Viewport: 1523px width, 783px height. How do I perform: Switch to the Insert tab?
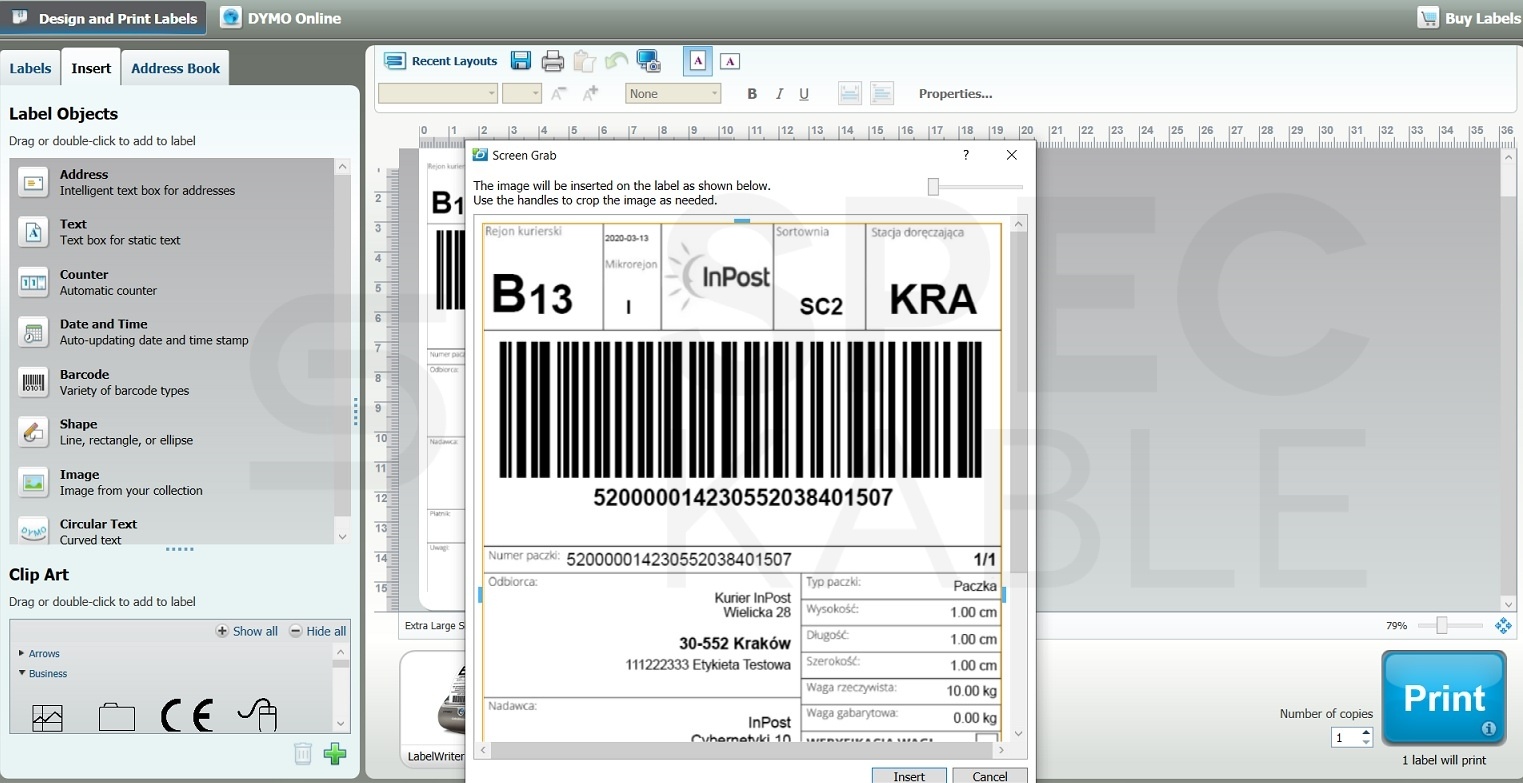click(91, 68)
